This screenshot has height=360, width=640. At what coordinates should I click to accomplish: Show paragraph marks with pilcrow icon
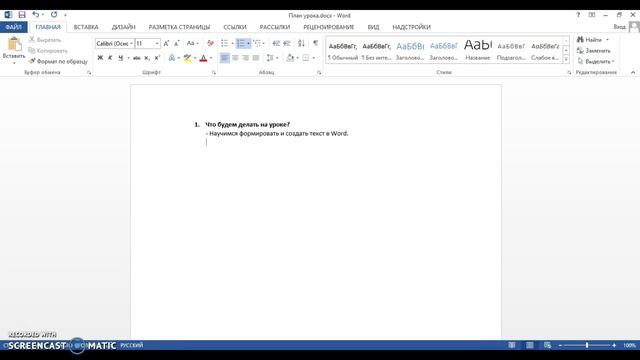point(316,43)
